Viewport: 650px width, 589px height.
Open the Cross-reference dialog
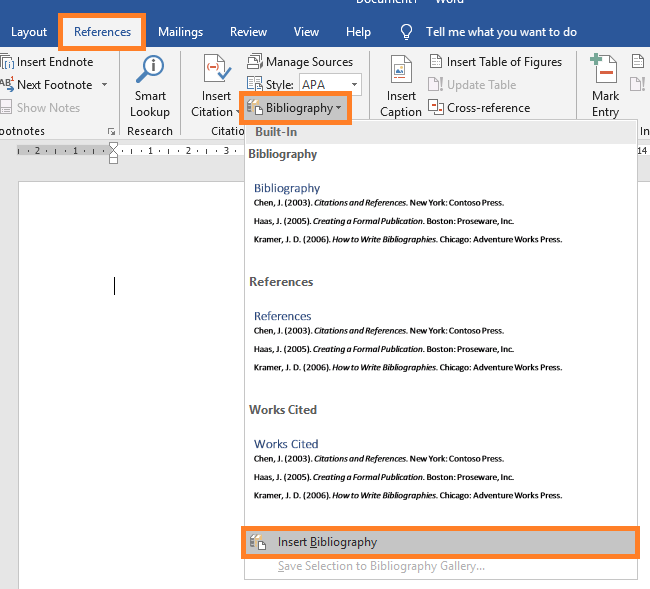click(479, 108)
